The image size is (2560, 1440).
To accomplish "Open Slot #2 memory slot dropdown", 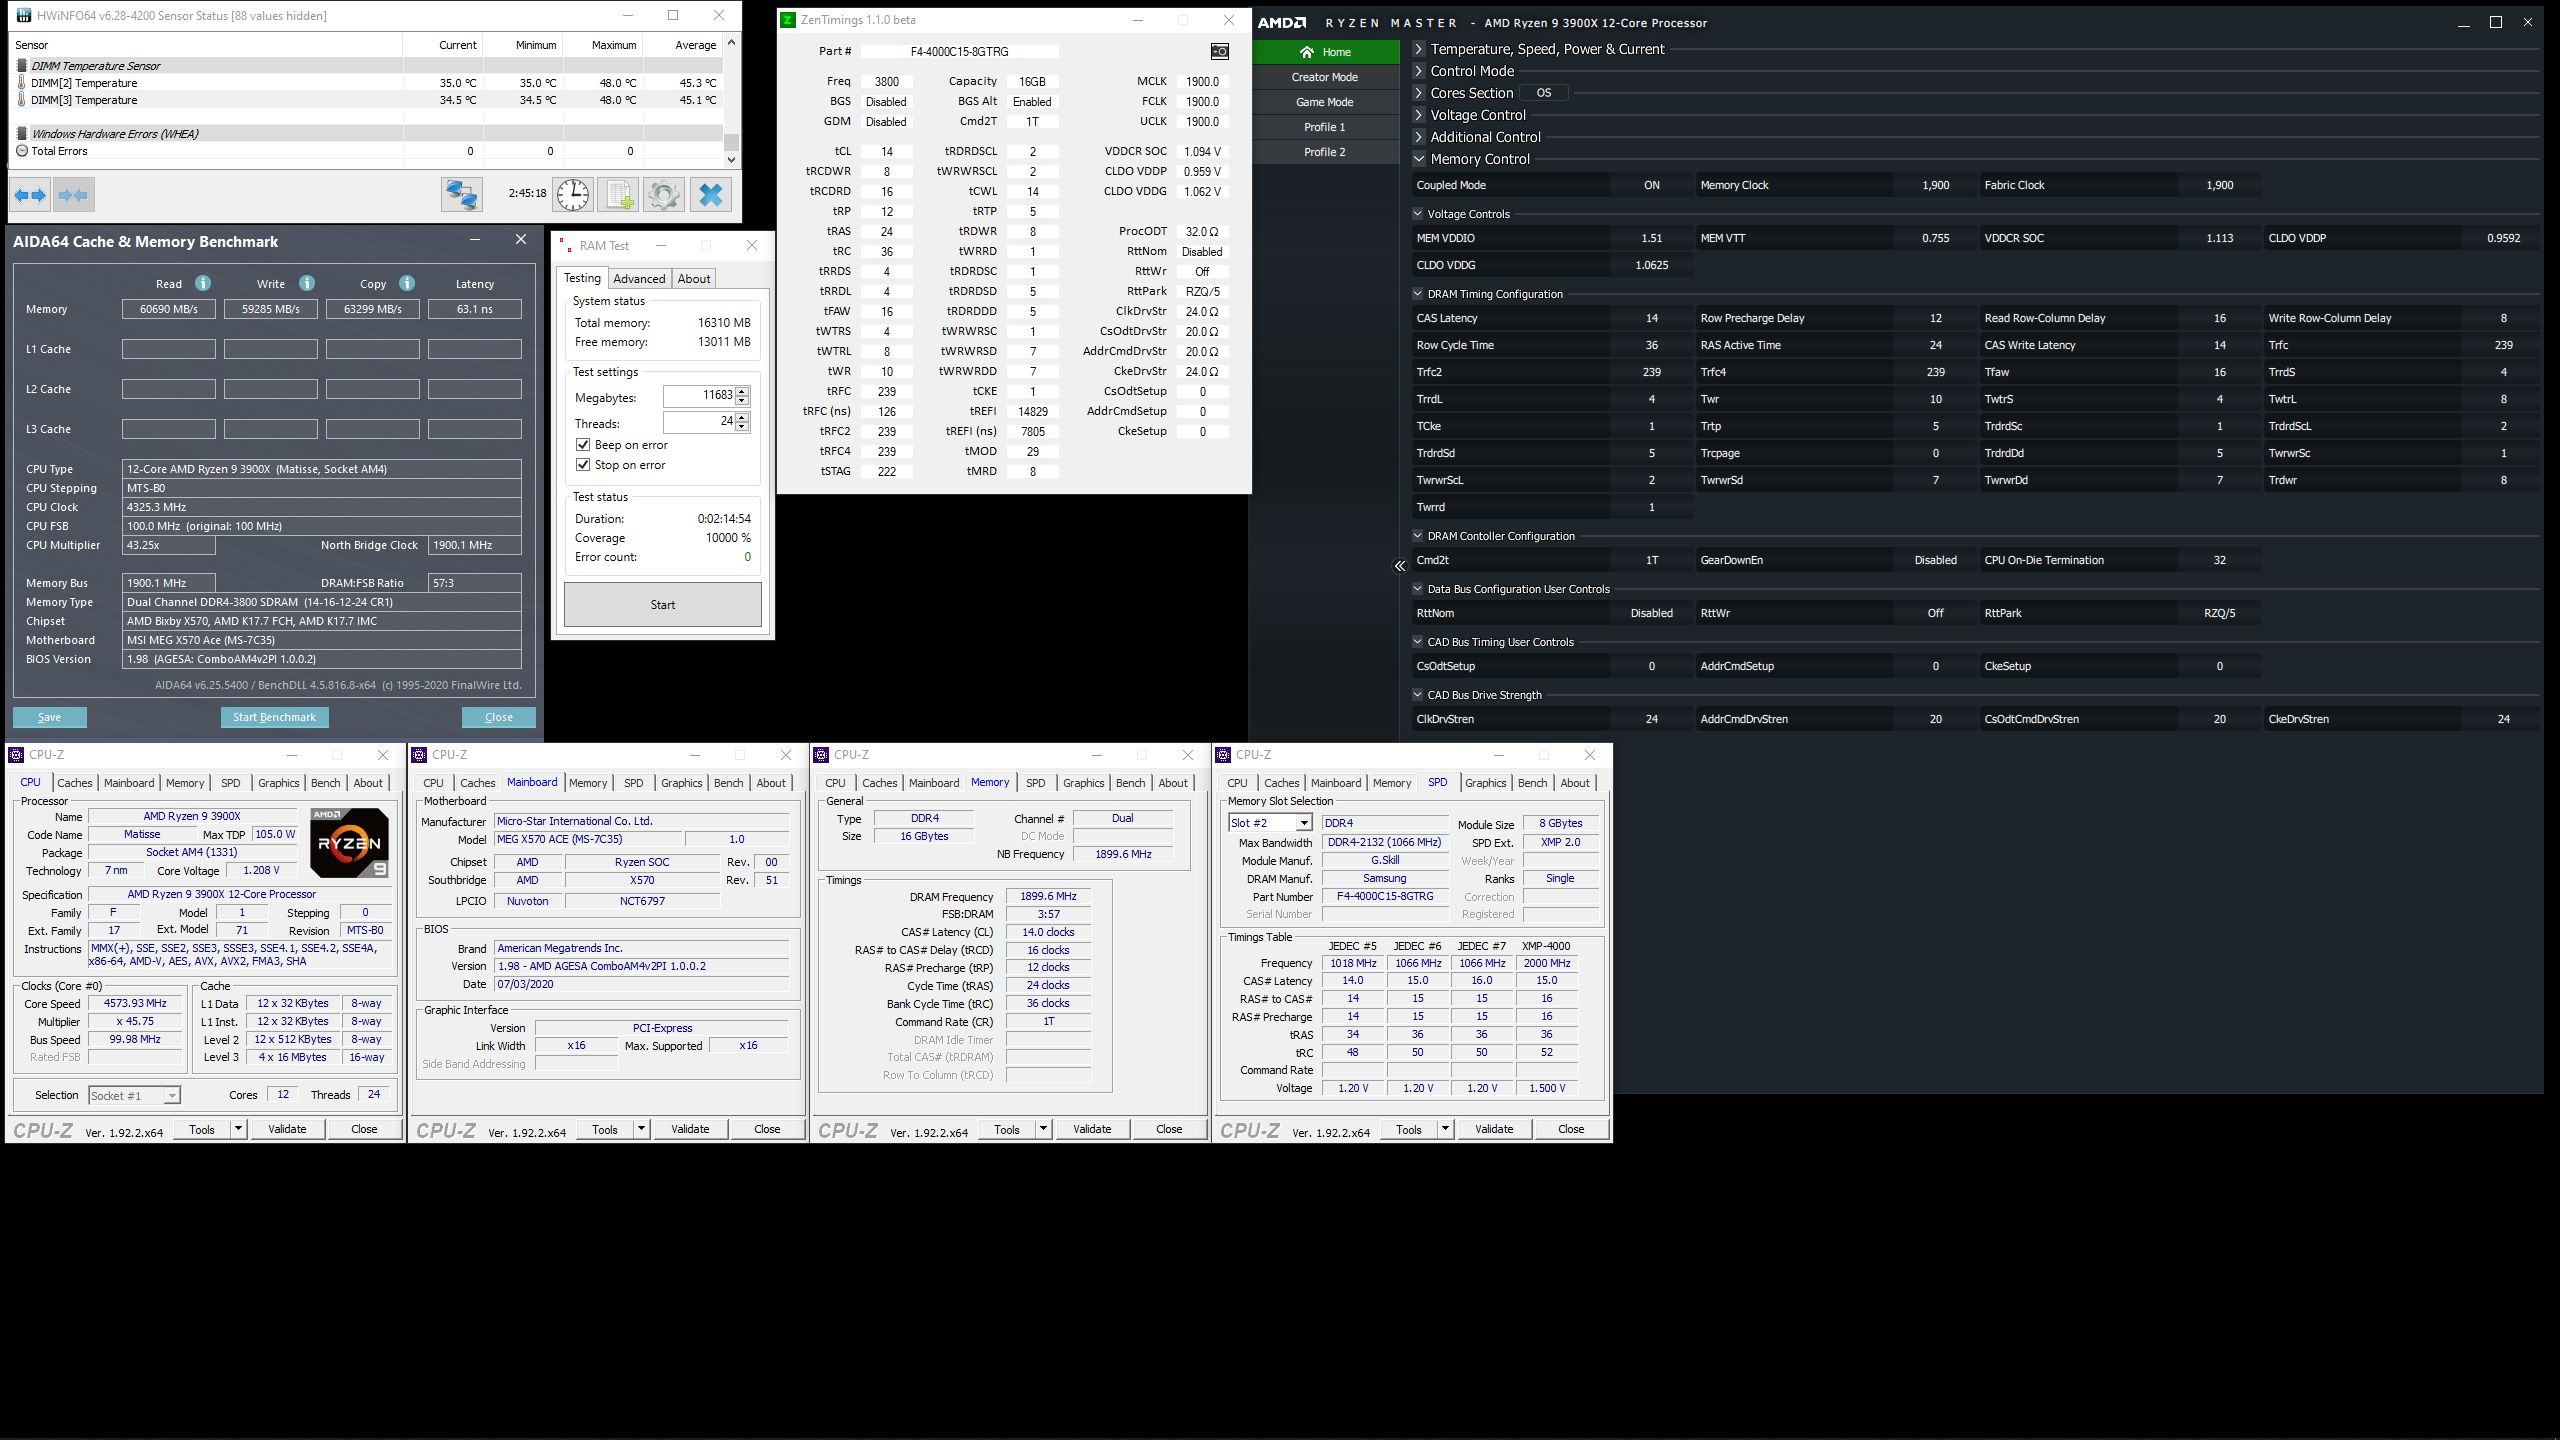I will point(1303,823).
